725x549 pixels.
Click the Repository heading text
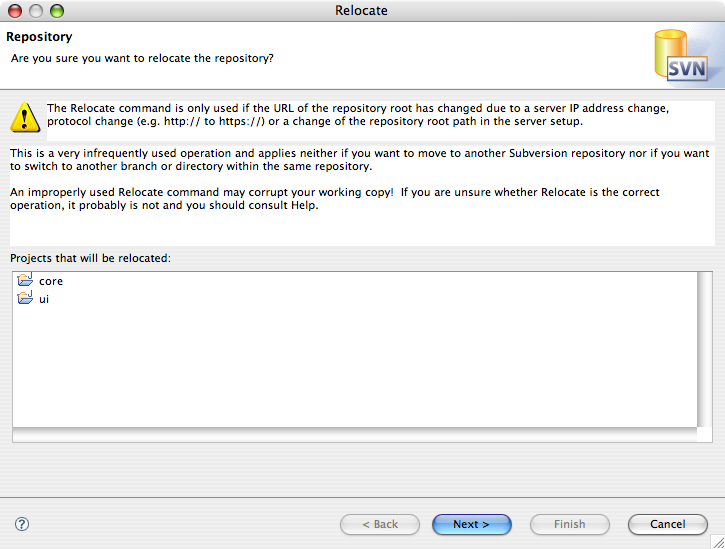click(x=39, y=37)
